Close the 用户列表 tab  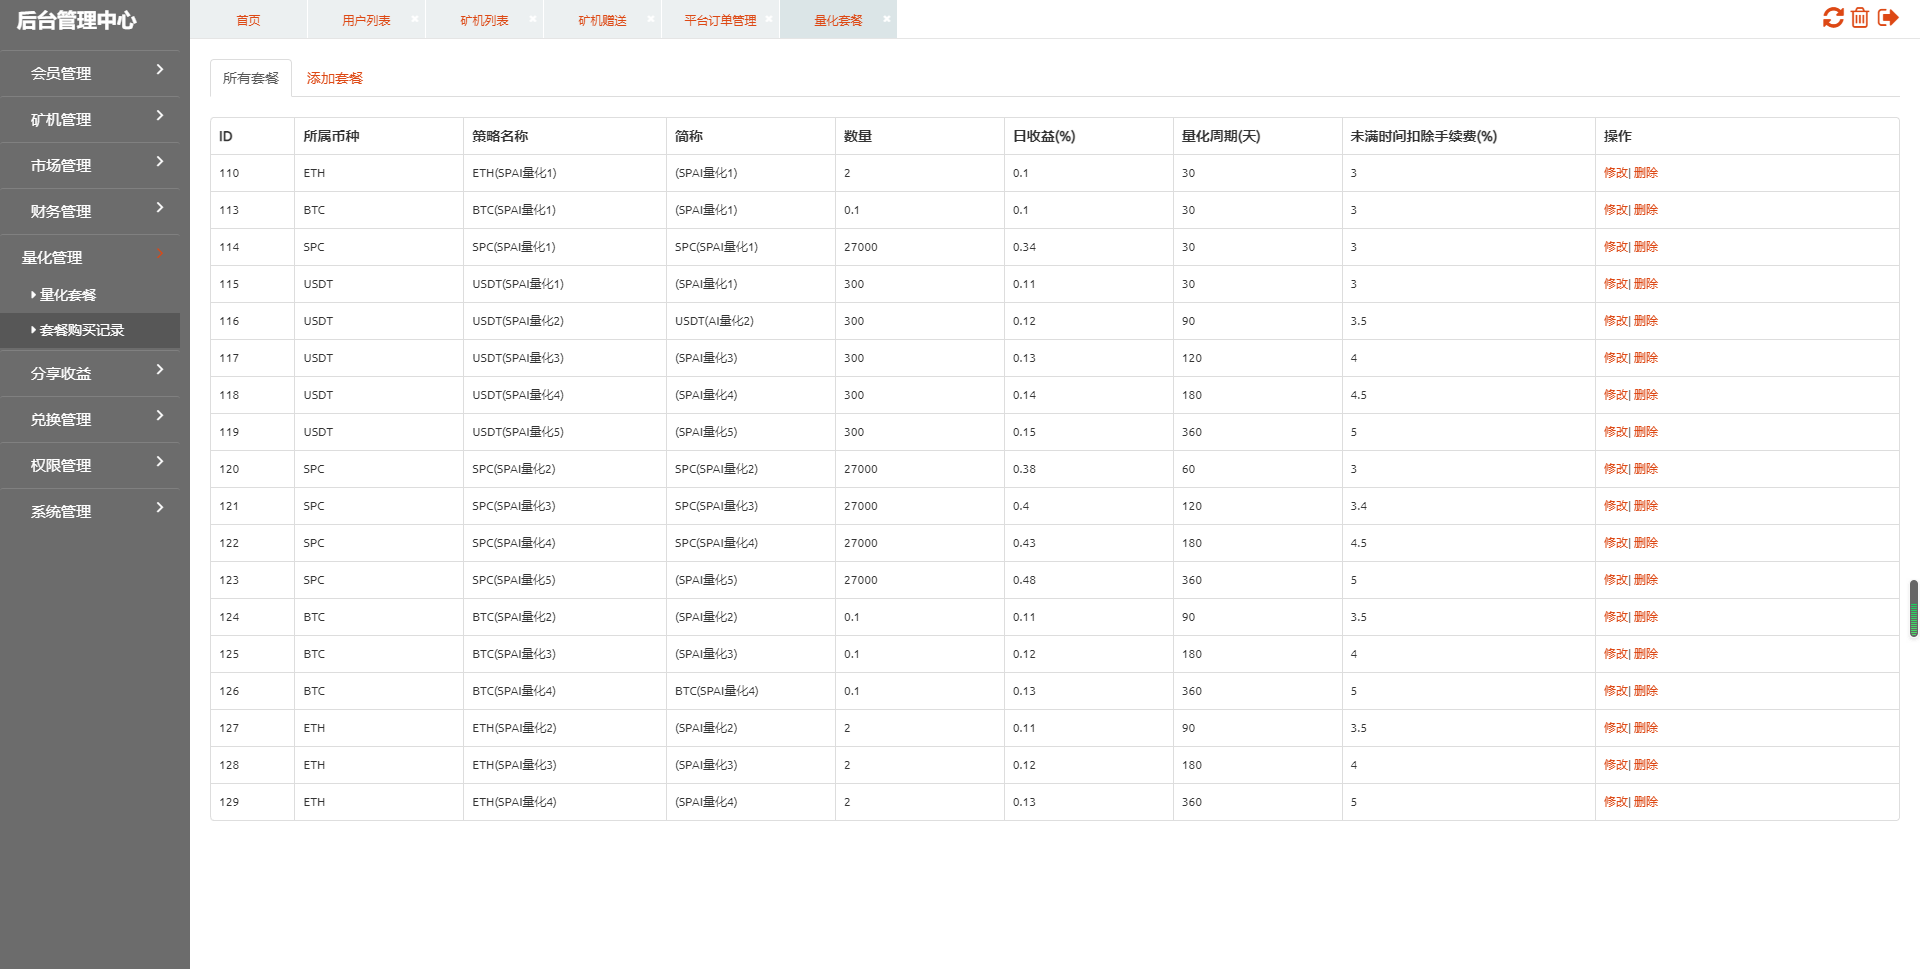415,19
